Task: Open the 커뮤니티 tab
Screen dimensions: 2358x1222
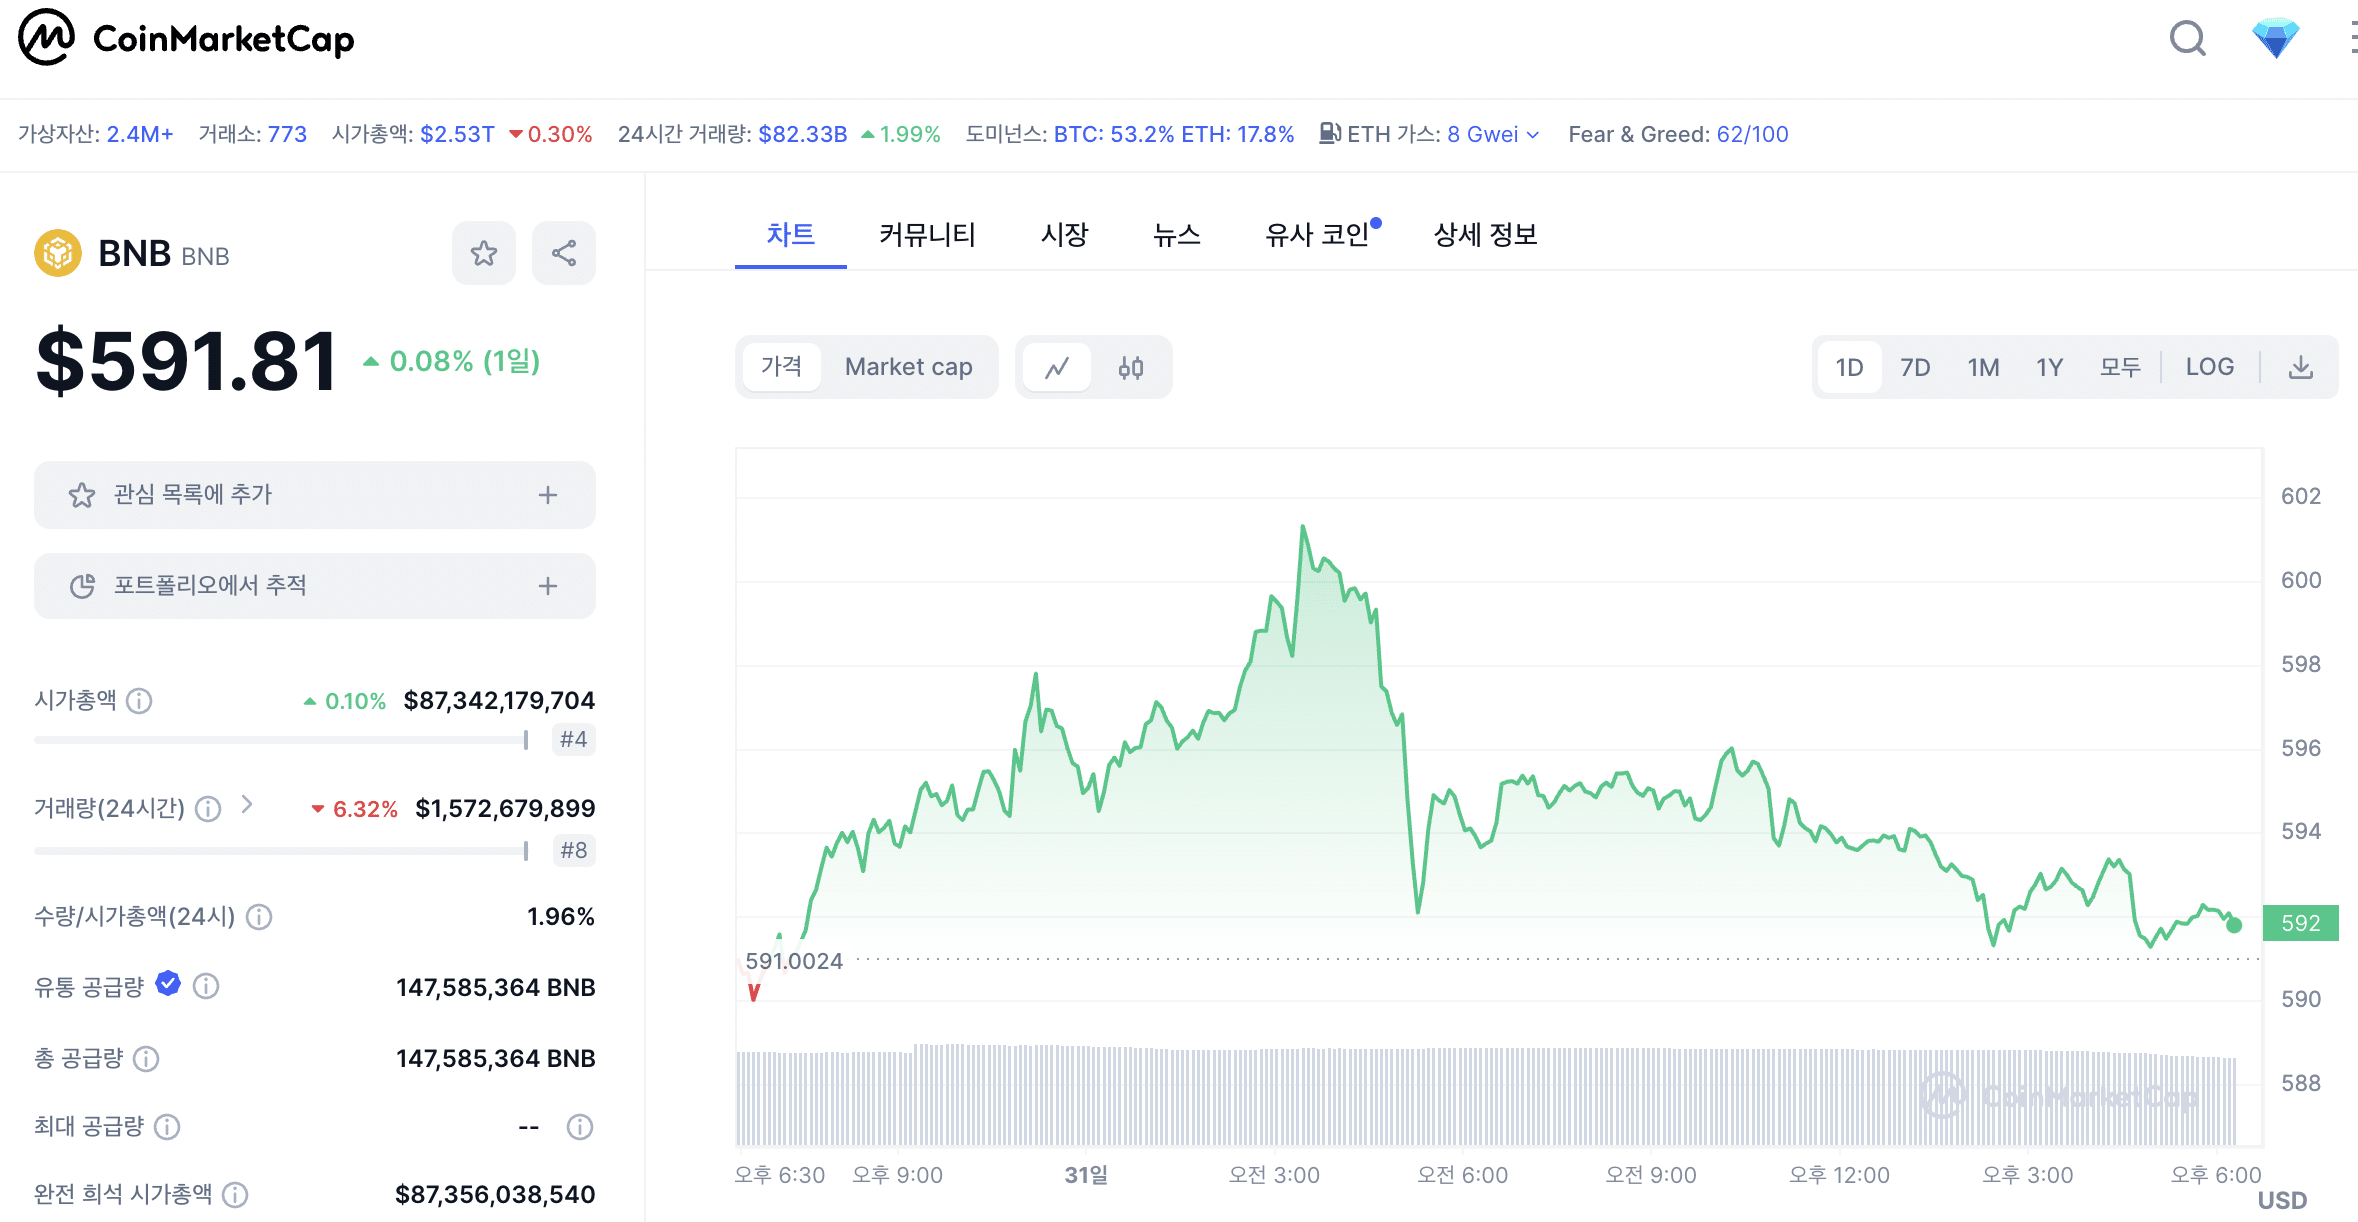Action: (x=927, y=235)
